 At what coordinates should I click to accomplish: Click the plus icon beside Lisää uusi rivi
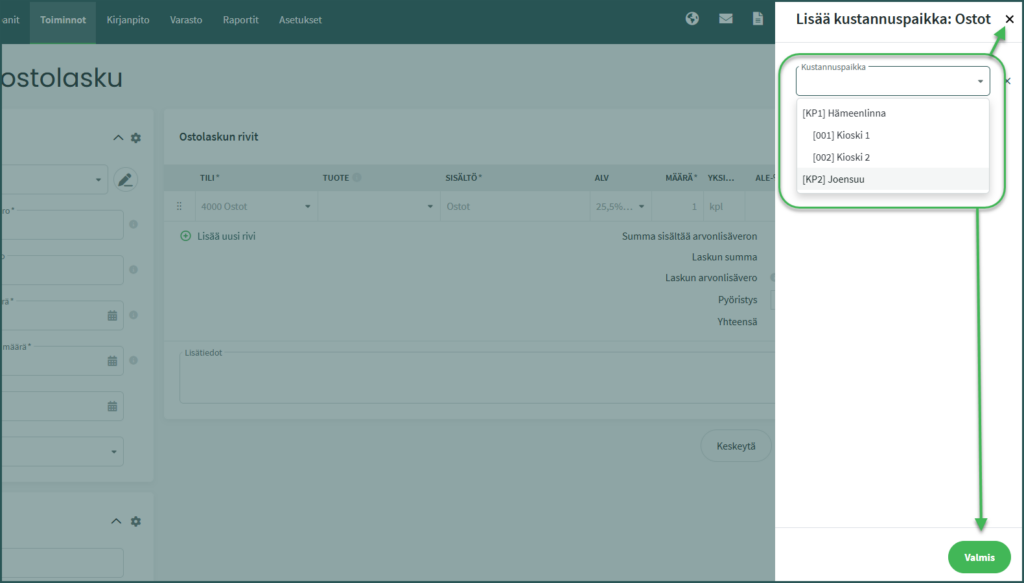185,236
